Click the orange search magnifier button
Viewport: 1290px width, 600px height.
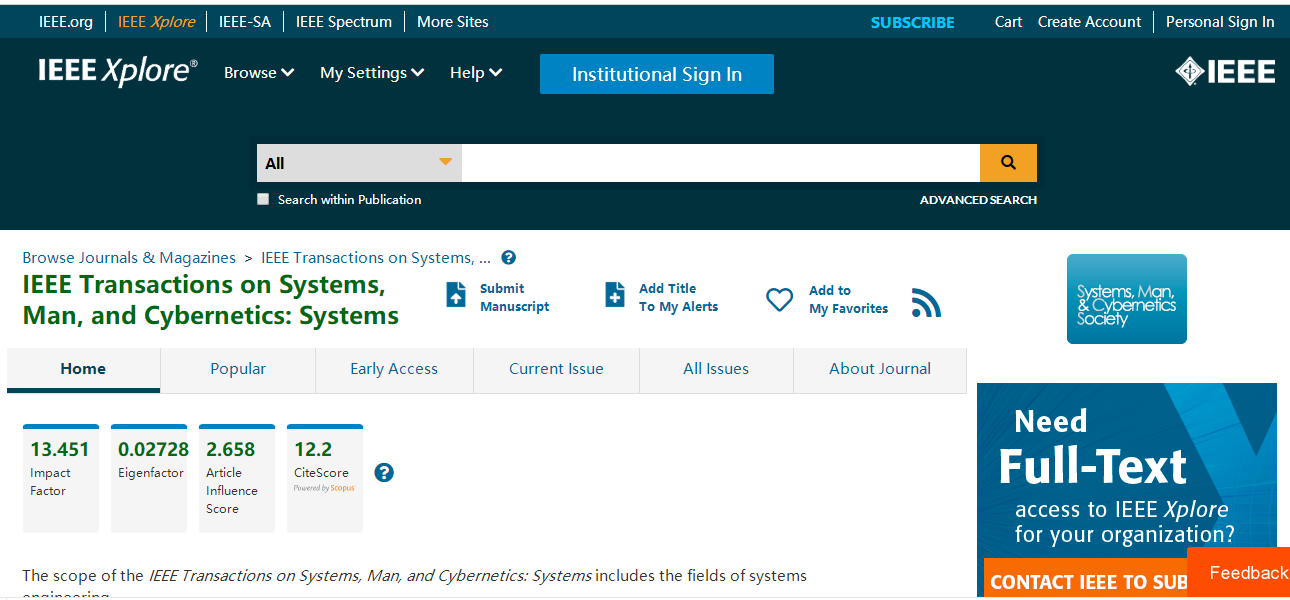click(1008, 163)
